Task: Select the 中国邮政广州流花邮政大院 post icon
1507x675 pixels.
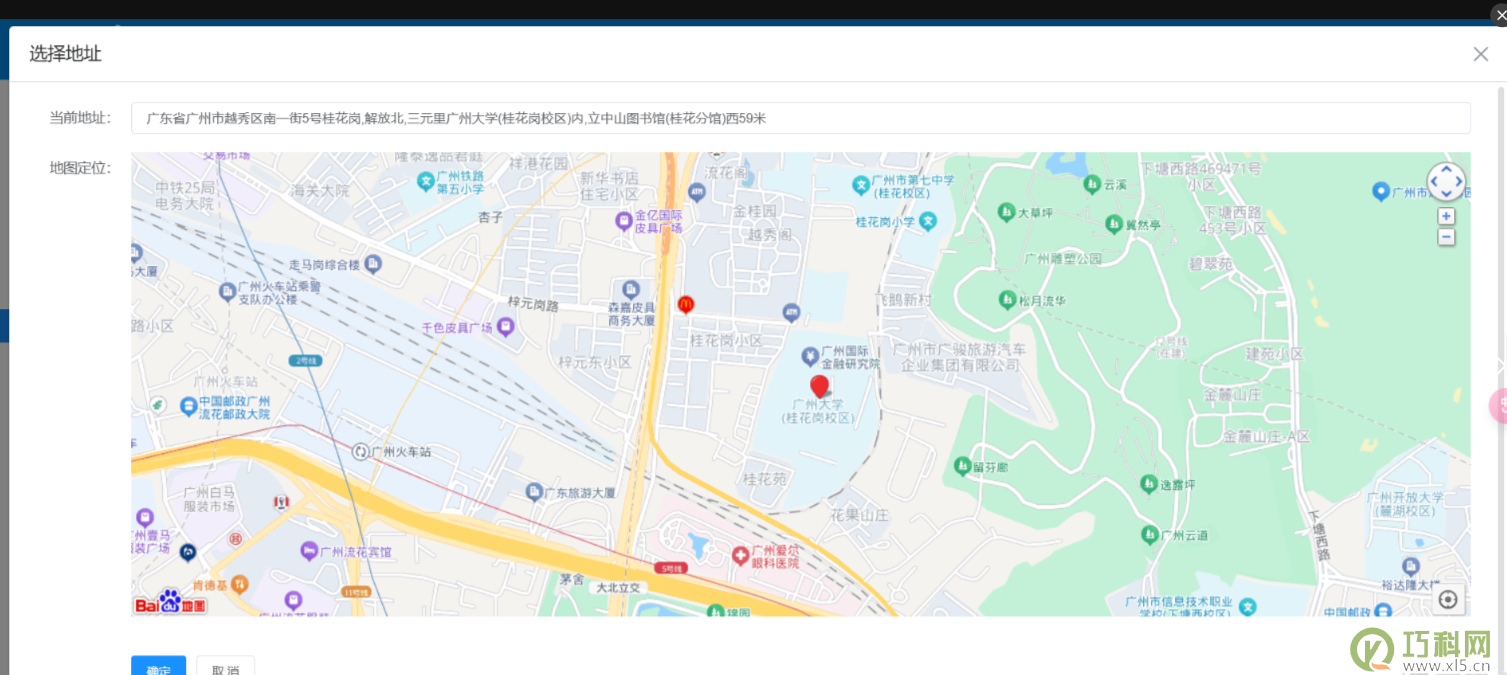Action: (188, 406)
